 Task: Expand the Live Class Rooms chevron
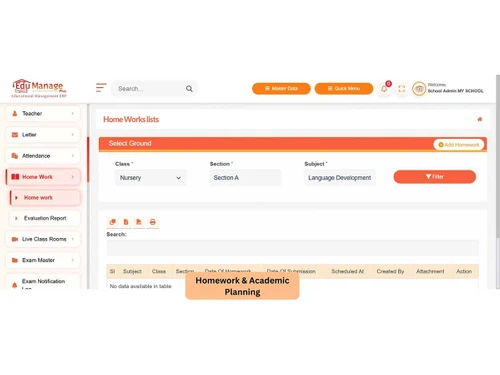coord(73,239)
